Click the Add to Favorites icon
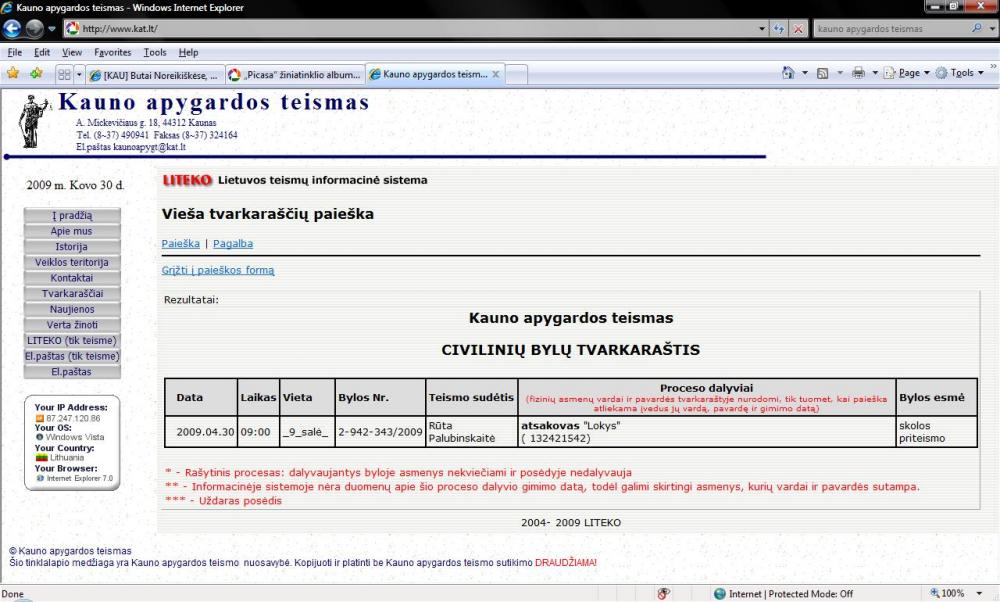This screenshot has height=602, width=1000. [36, 73]
